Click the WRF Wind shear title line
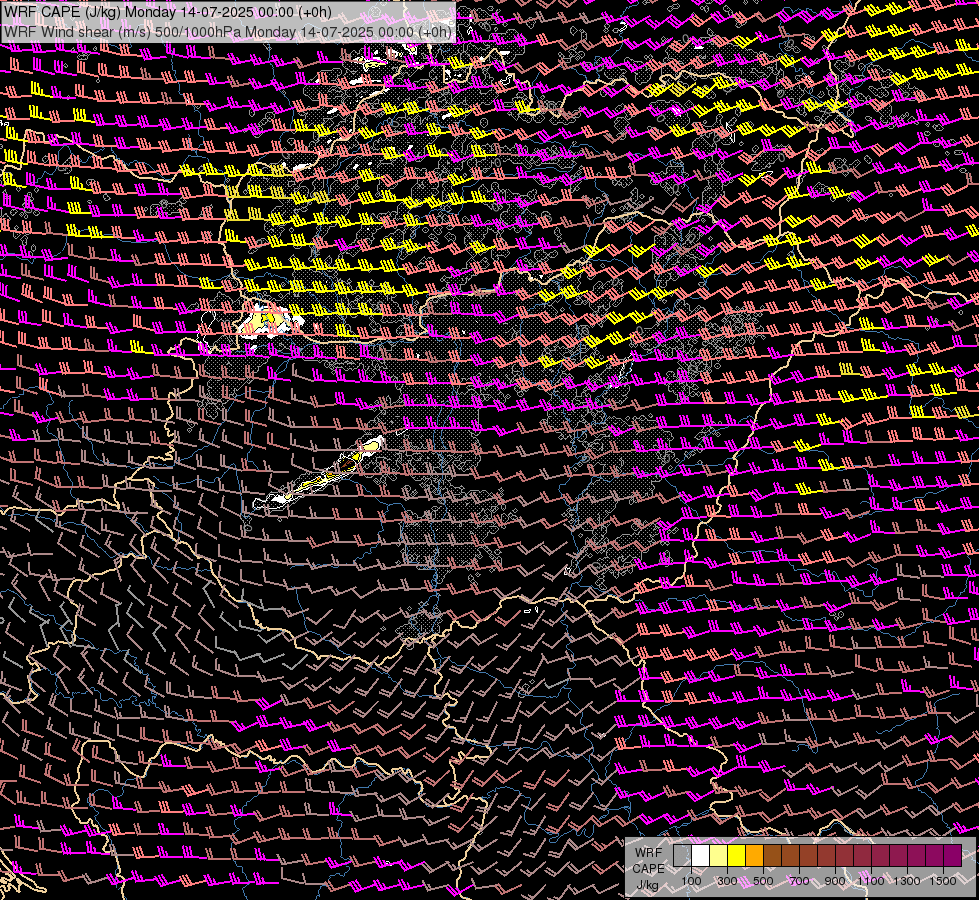 point(228,32)
